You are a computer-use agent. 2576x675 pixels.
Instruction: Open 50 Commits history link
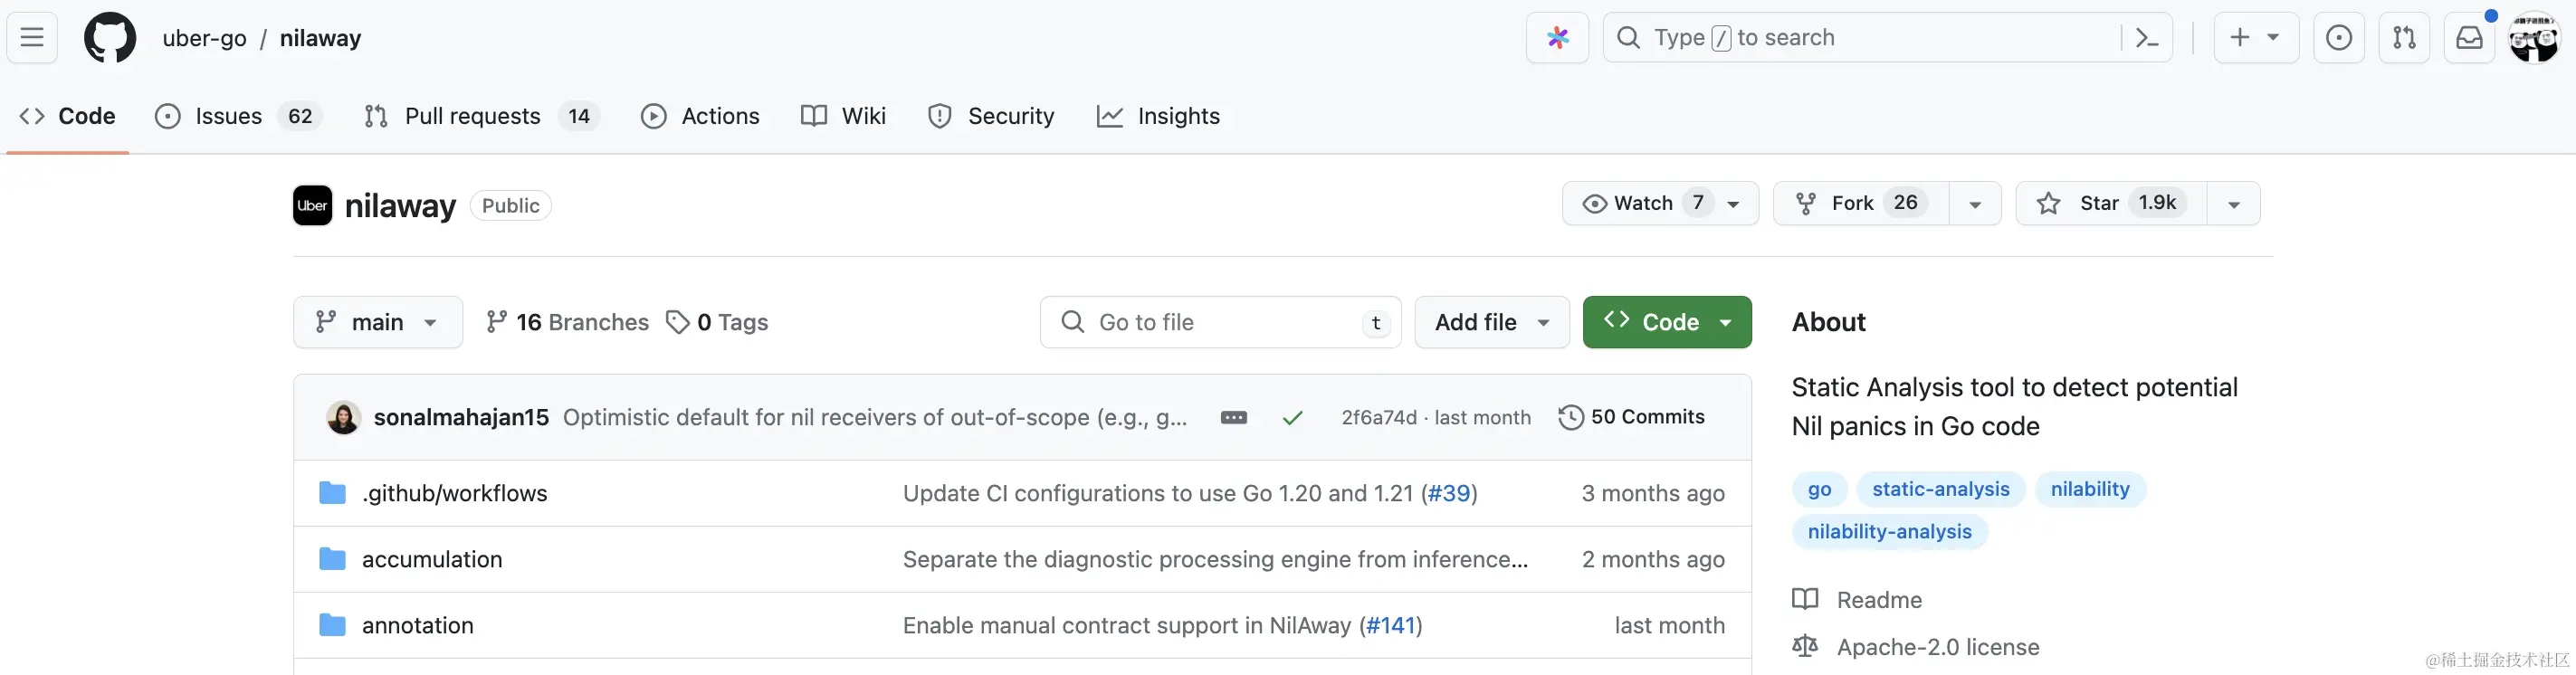(1631, 417)
